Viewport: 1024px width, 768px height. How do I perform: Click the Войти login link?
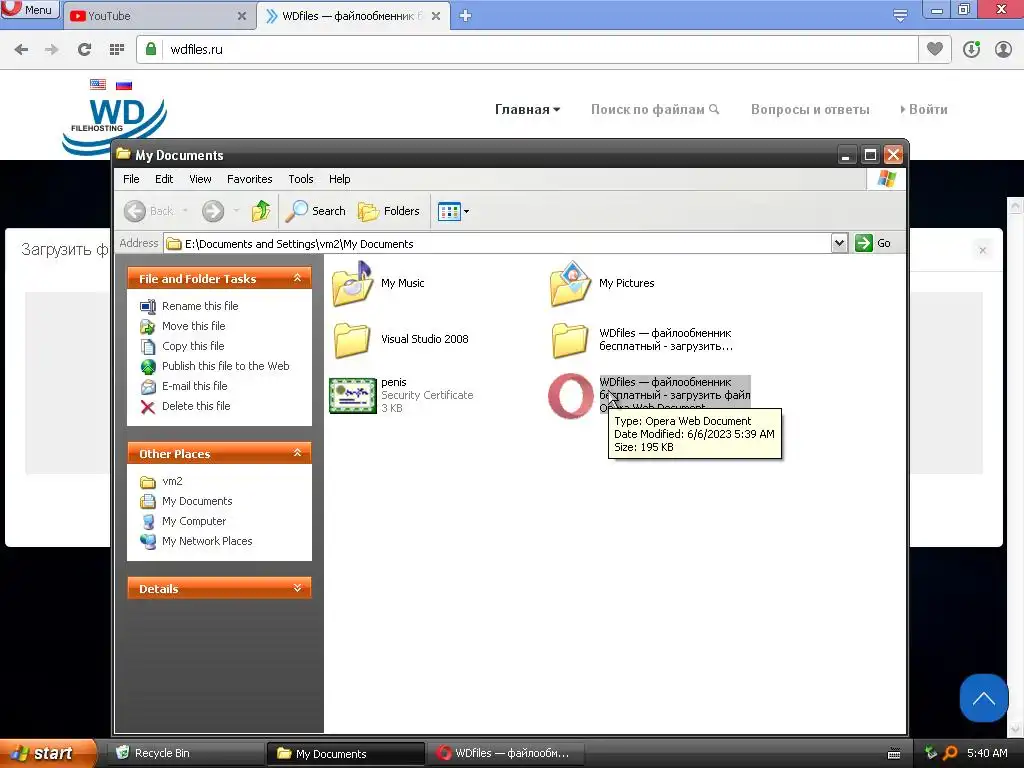(924, 110)
